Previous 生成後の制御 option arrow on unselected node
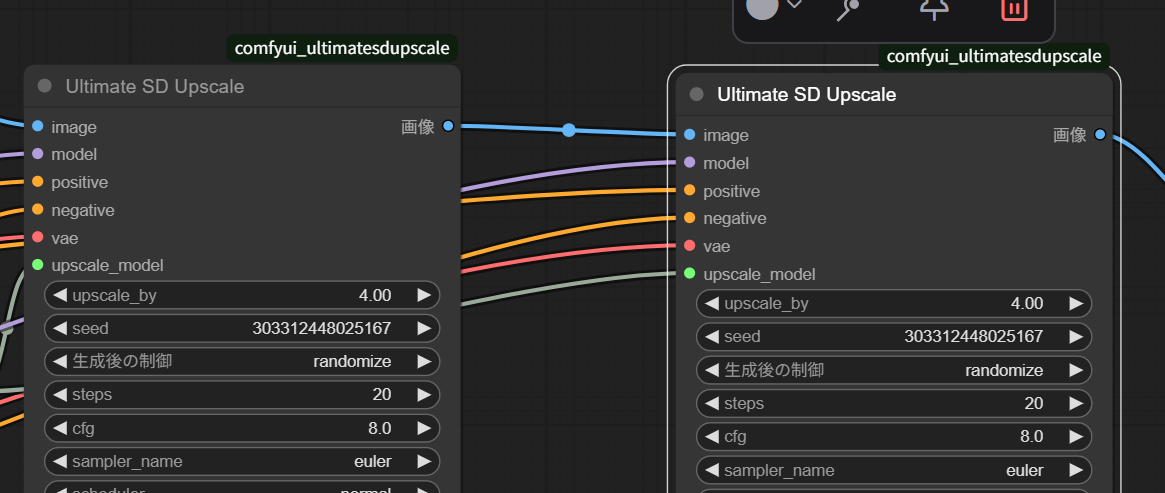Image resolution: width=1165 pixels, height=493 pixels. [60, 361]
